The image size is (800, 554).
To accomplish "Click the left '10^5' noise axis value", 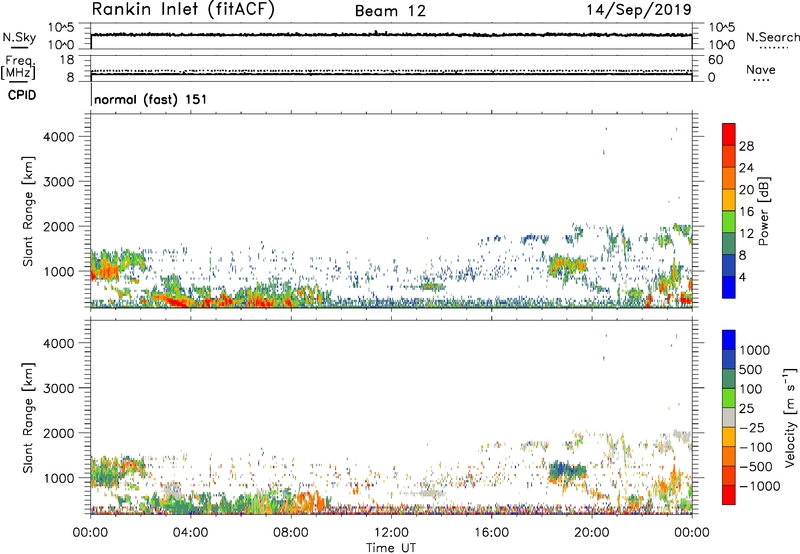I will [x=61, y=28].
